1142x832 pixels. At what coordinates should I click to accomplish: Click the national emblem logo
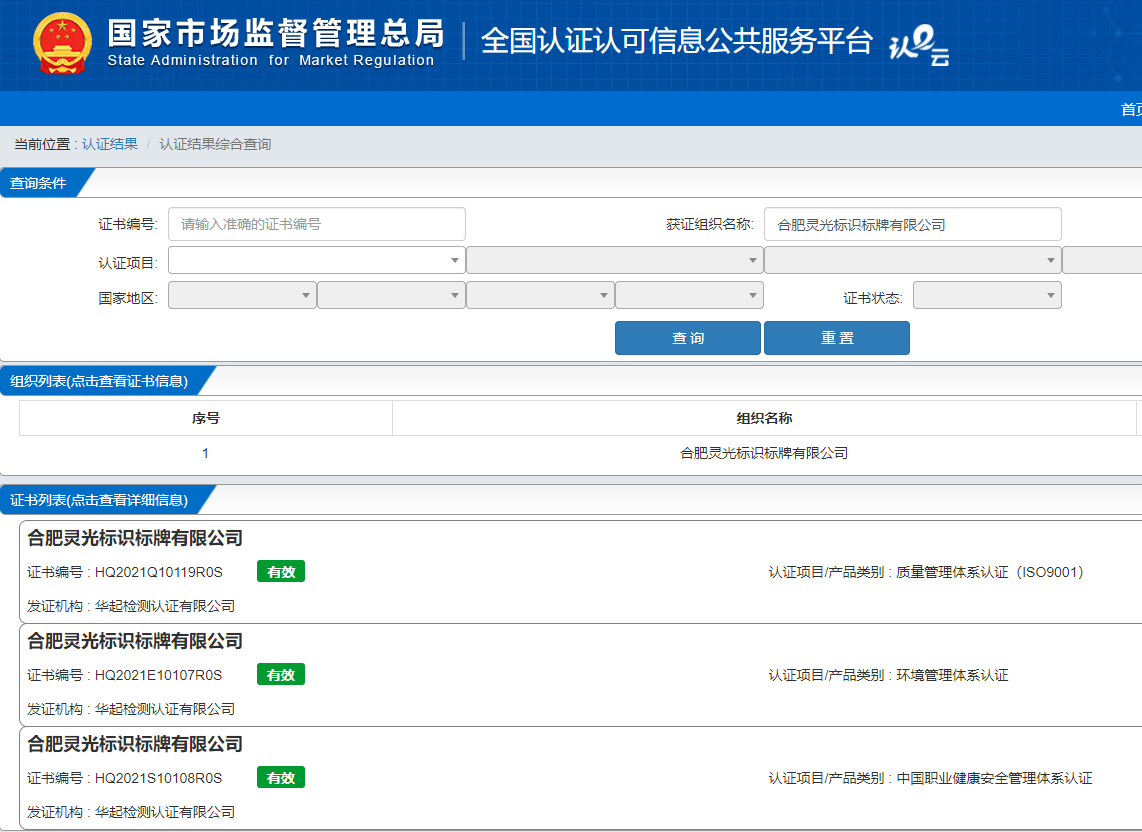click(63, 44)
